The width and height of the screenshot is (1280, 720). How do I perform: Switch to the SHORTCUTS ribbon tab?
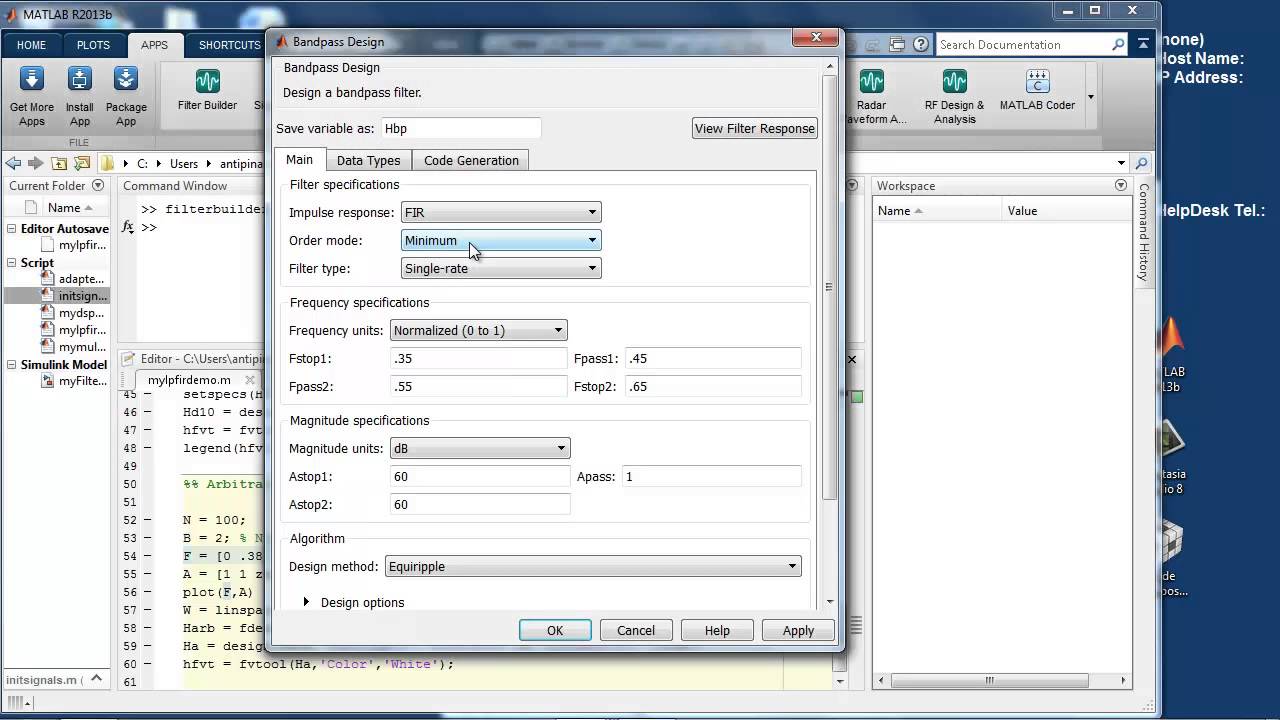(x=229, y=45)
